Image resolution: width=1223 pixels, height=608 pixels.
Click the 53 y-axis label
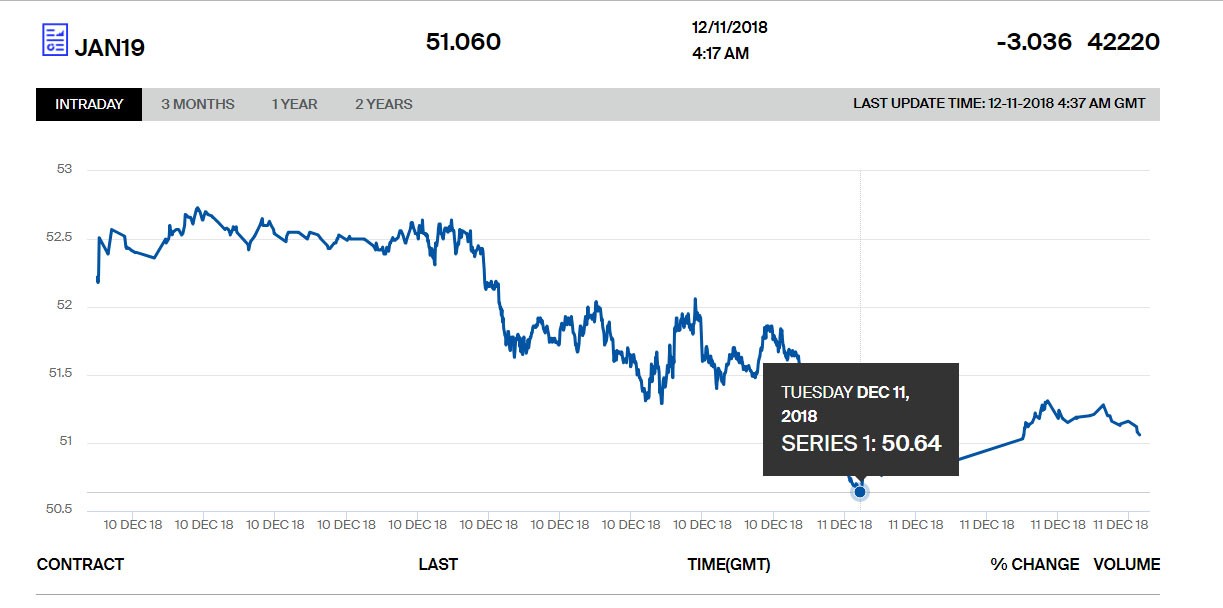coord(65,169)
